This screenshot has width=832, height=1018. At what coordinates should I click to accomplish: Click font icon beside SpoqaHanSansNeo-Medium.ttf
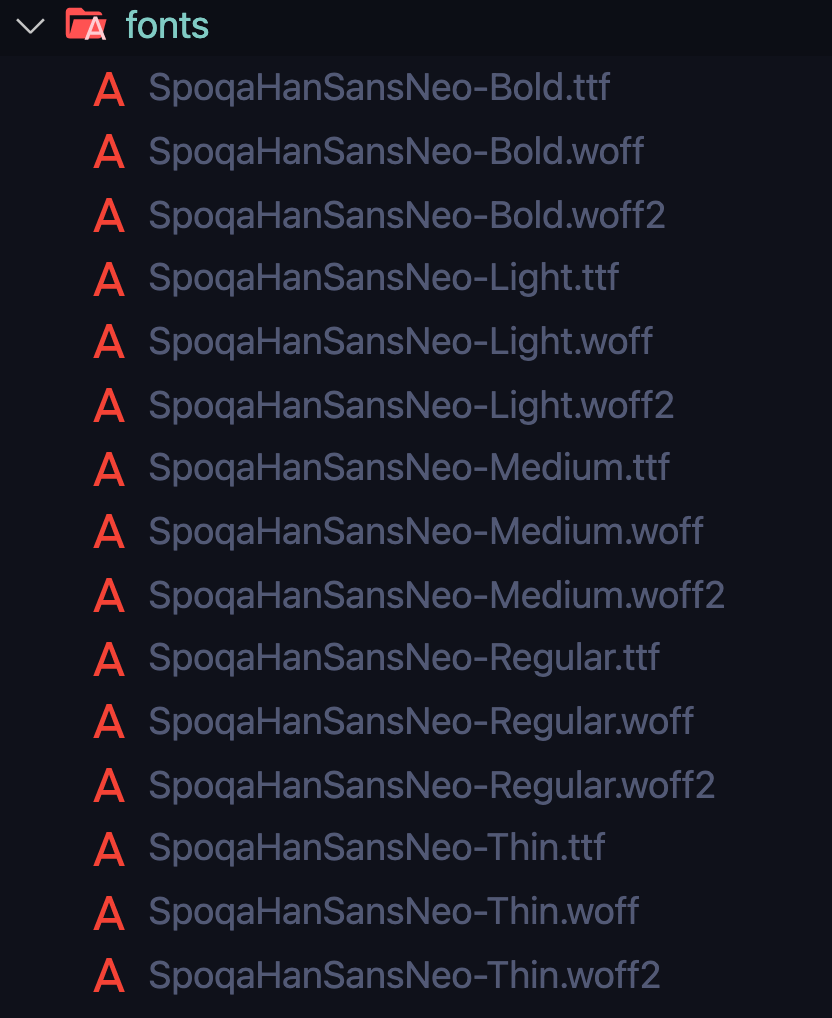[x=109, y=469]
